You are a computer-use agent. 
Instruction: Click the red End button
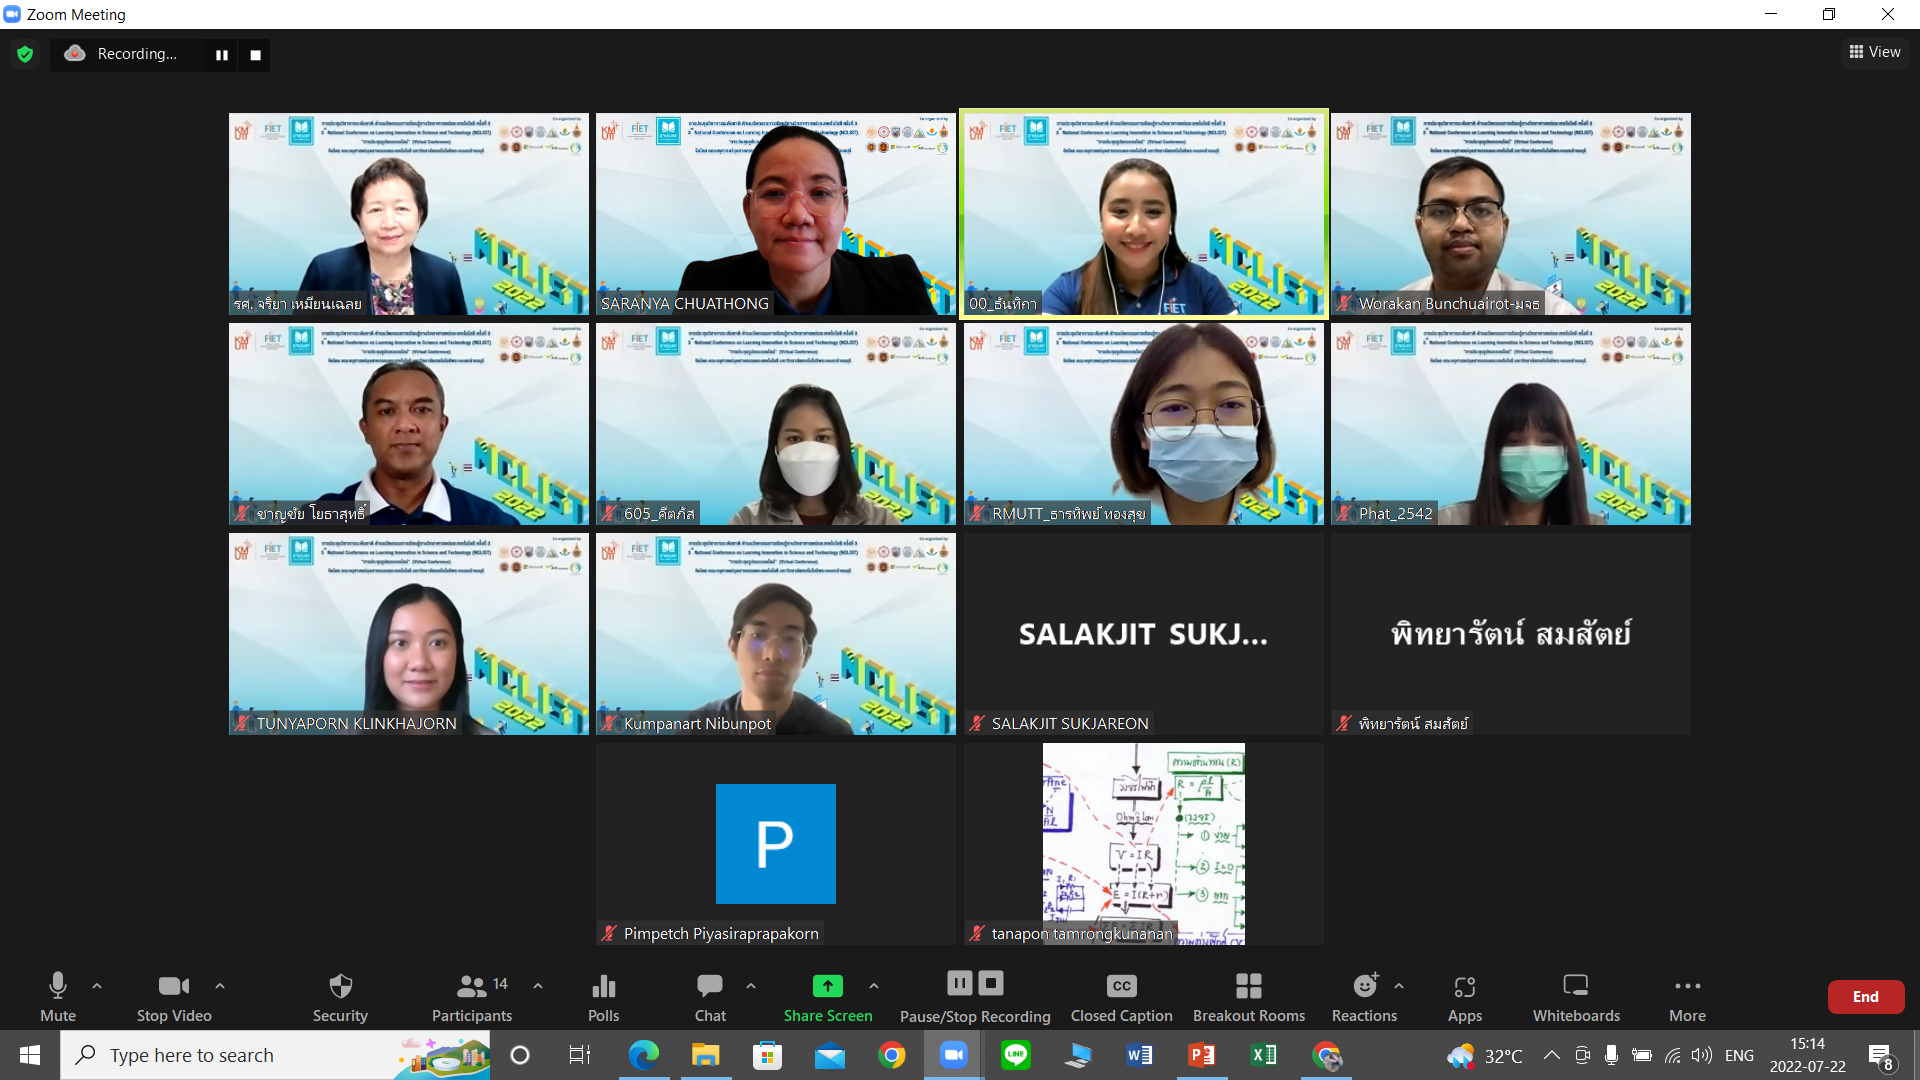coord(1865,997)
